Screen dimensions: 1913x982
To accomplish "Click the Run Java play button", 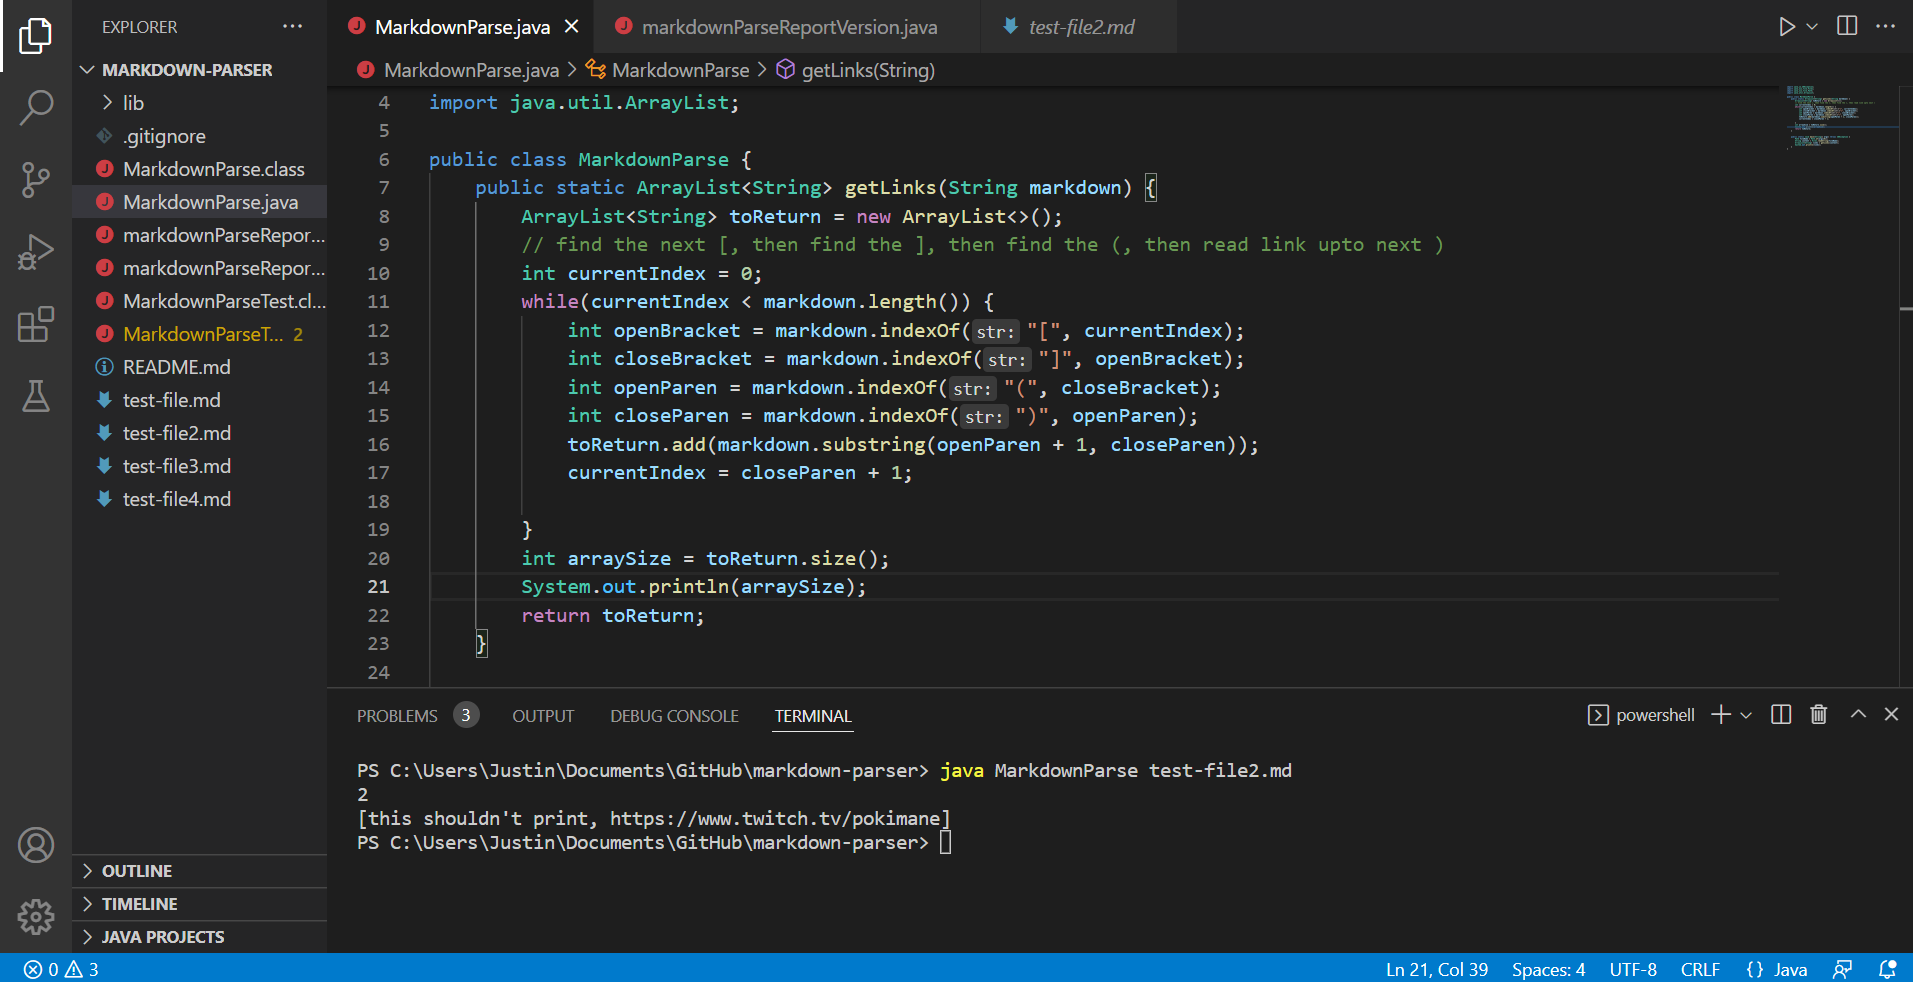I will click(1786, 27).
